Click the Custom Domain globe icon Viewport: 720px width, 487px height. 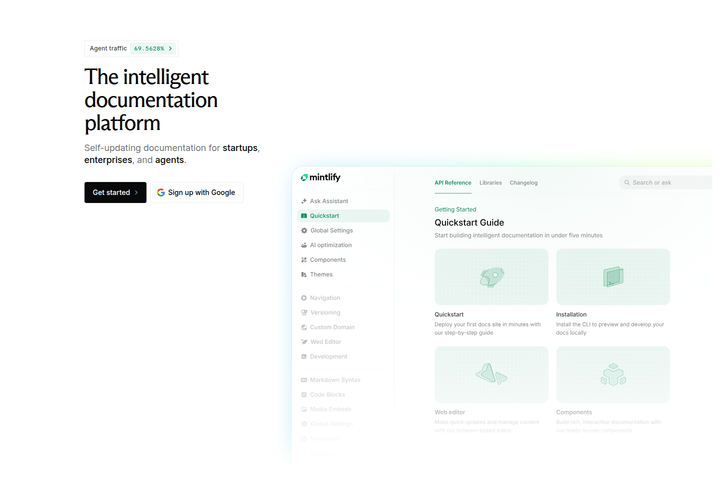pyautogui.click(x=304, y=327)
